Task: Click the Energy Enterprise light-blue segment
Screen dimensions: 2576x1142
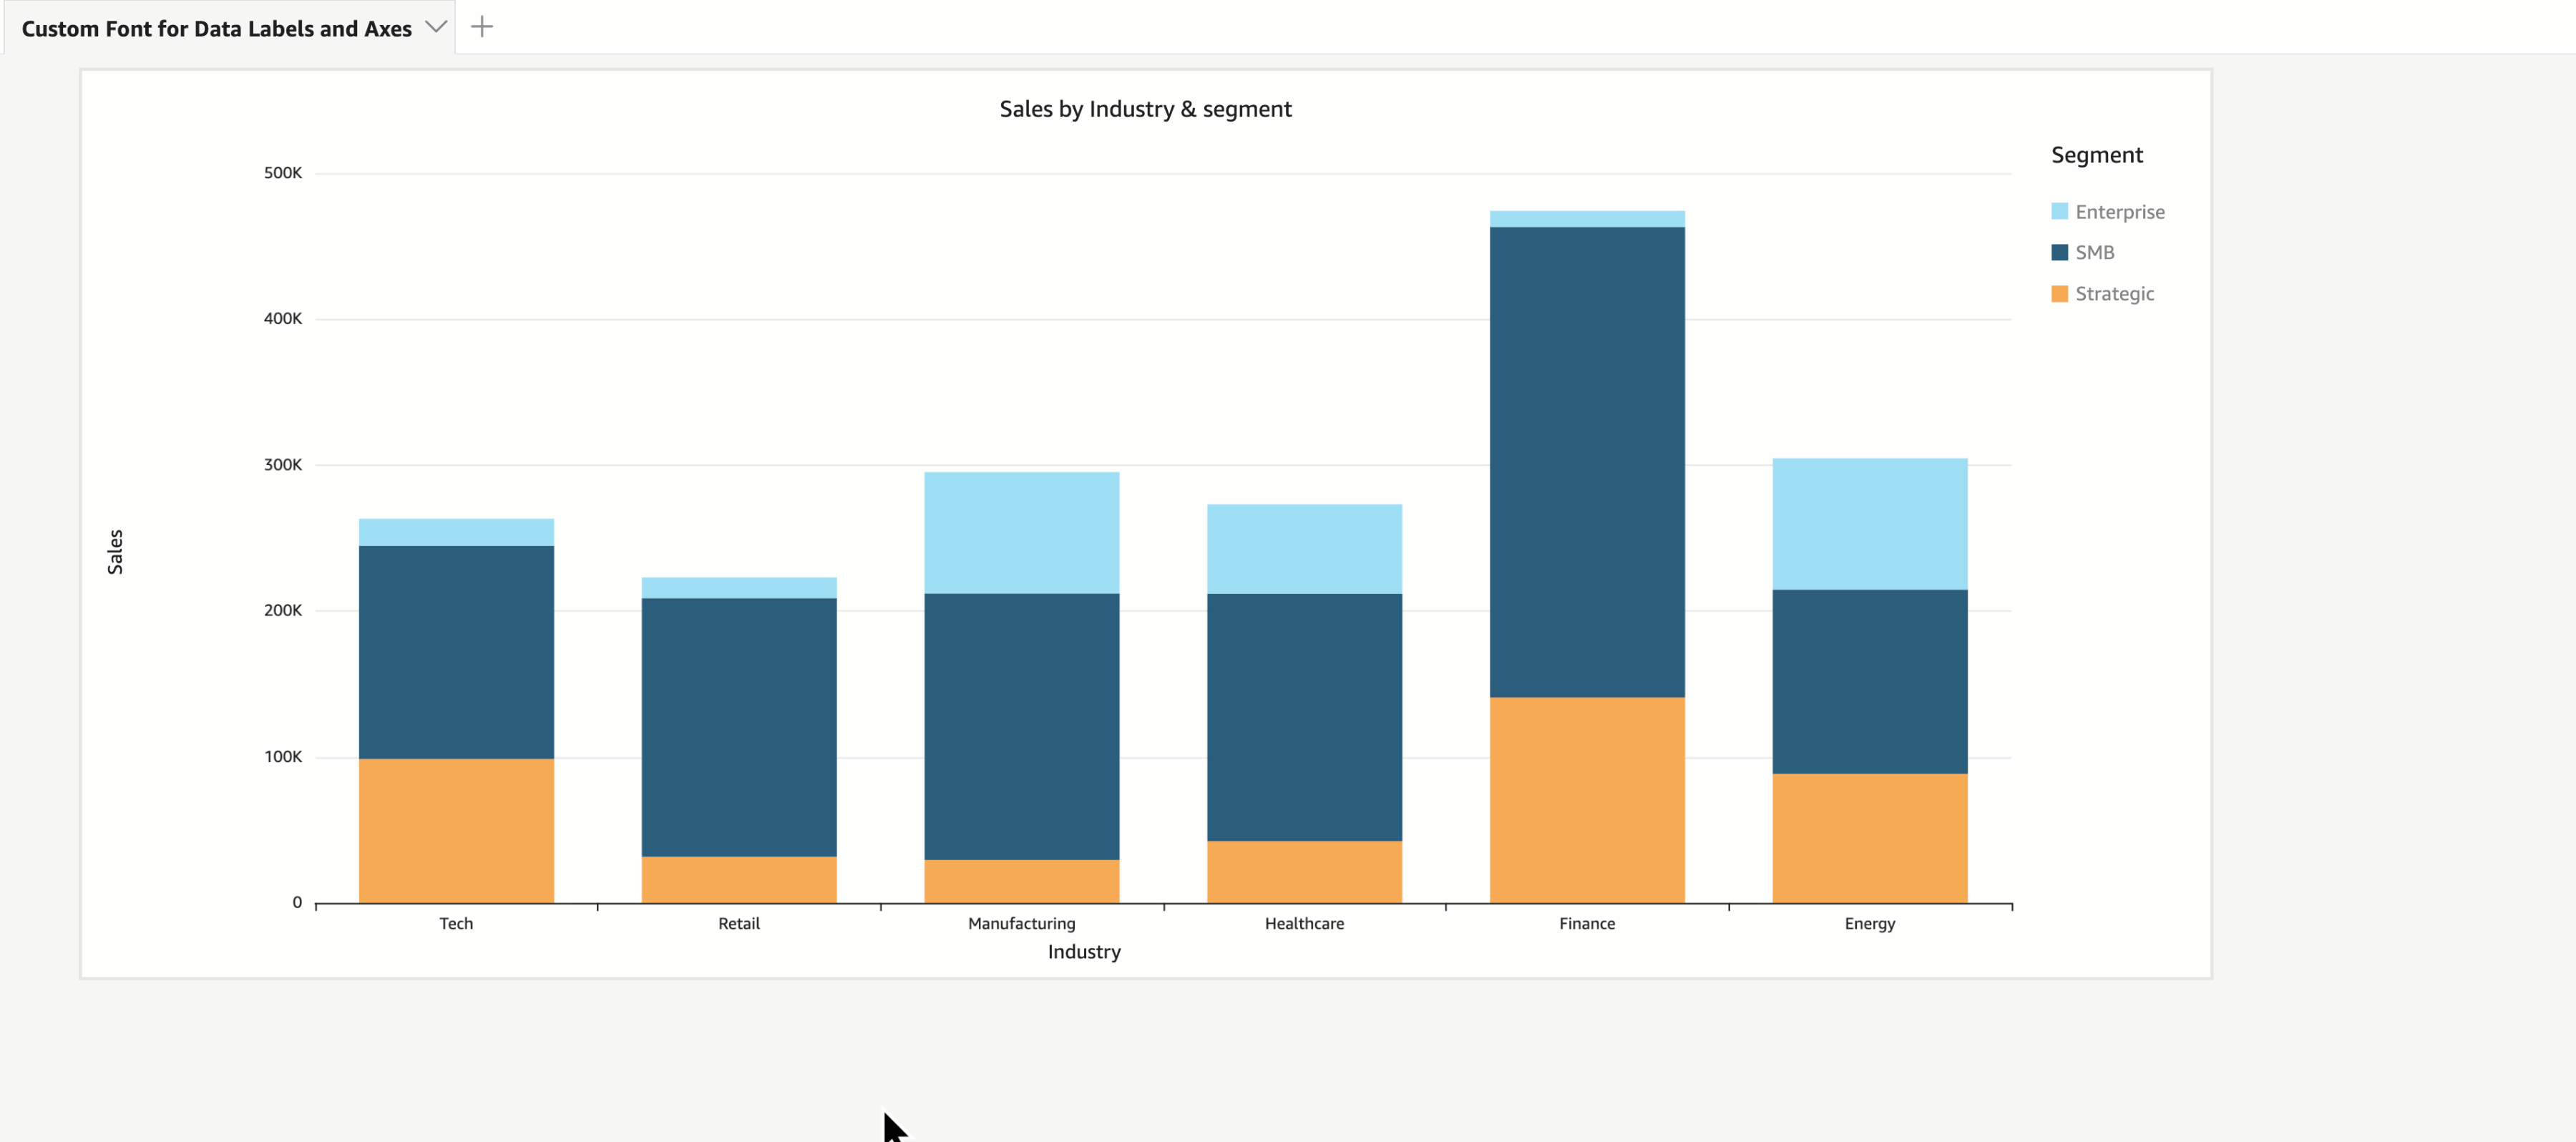Action: coord(1869,523)
